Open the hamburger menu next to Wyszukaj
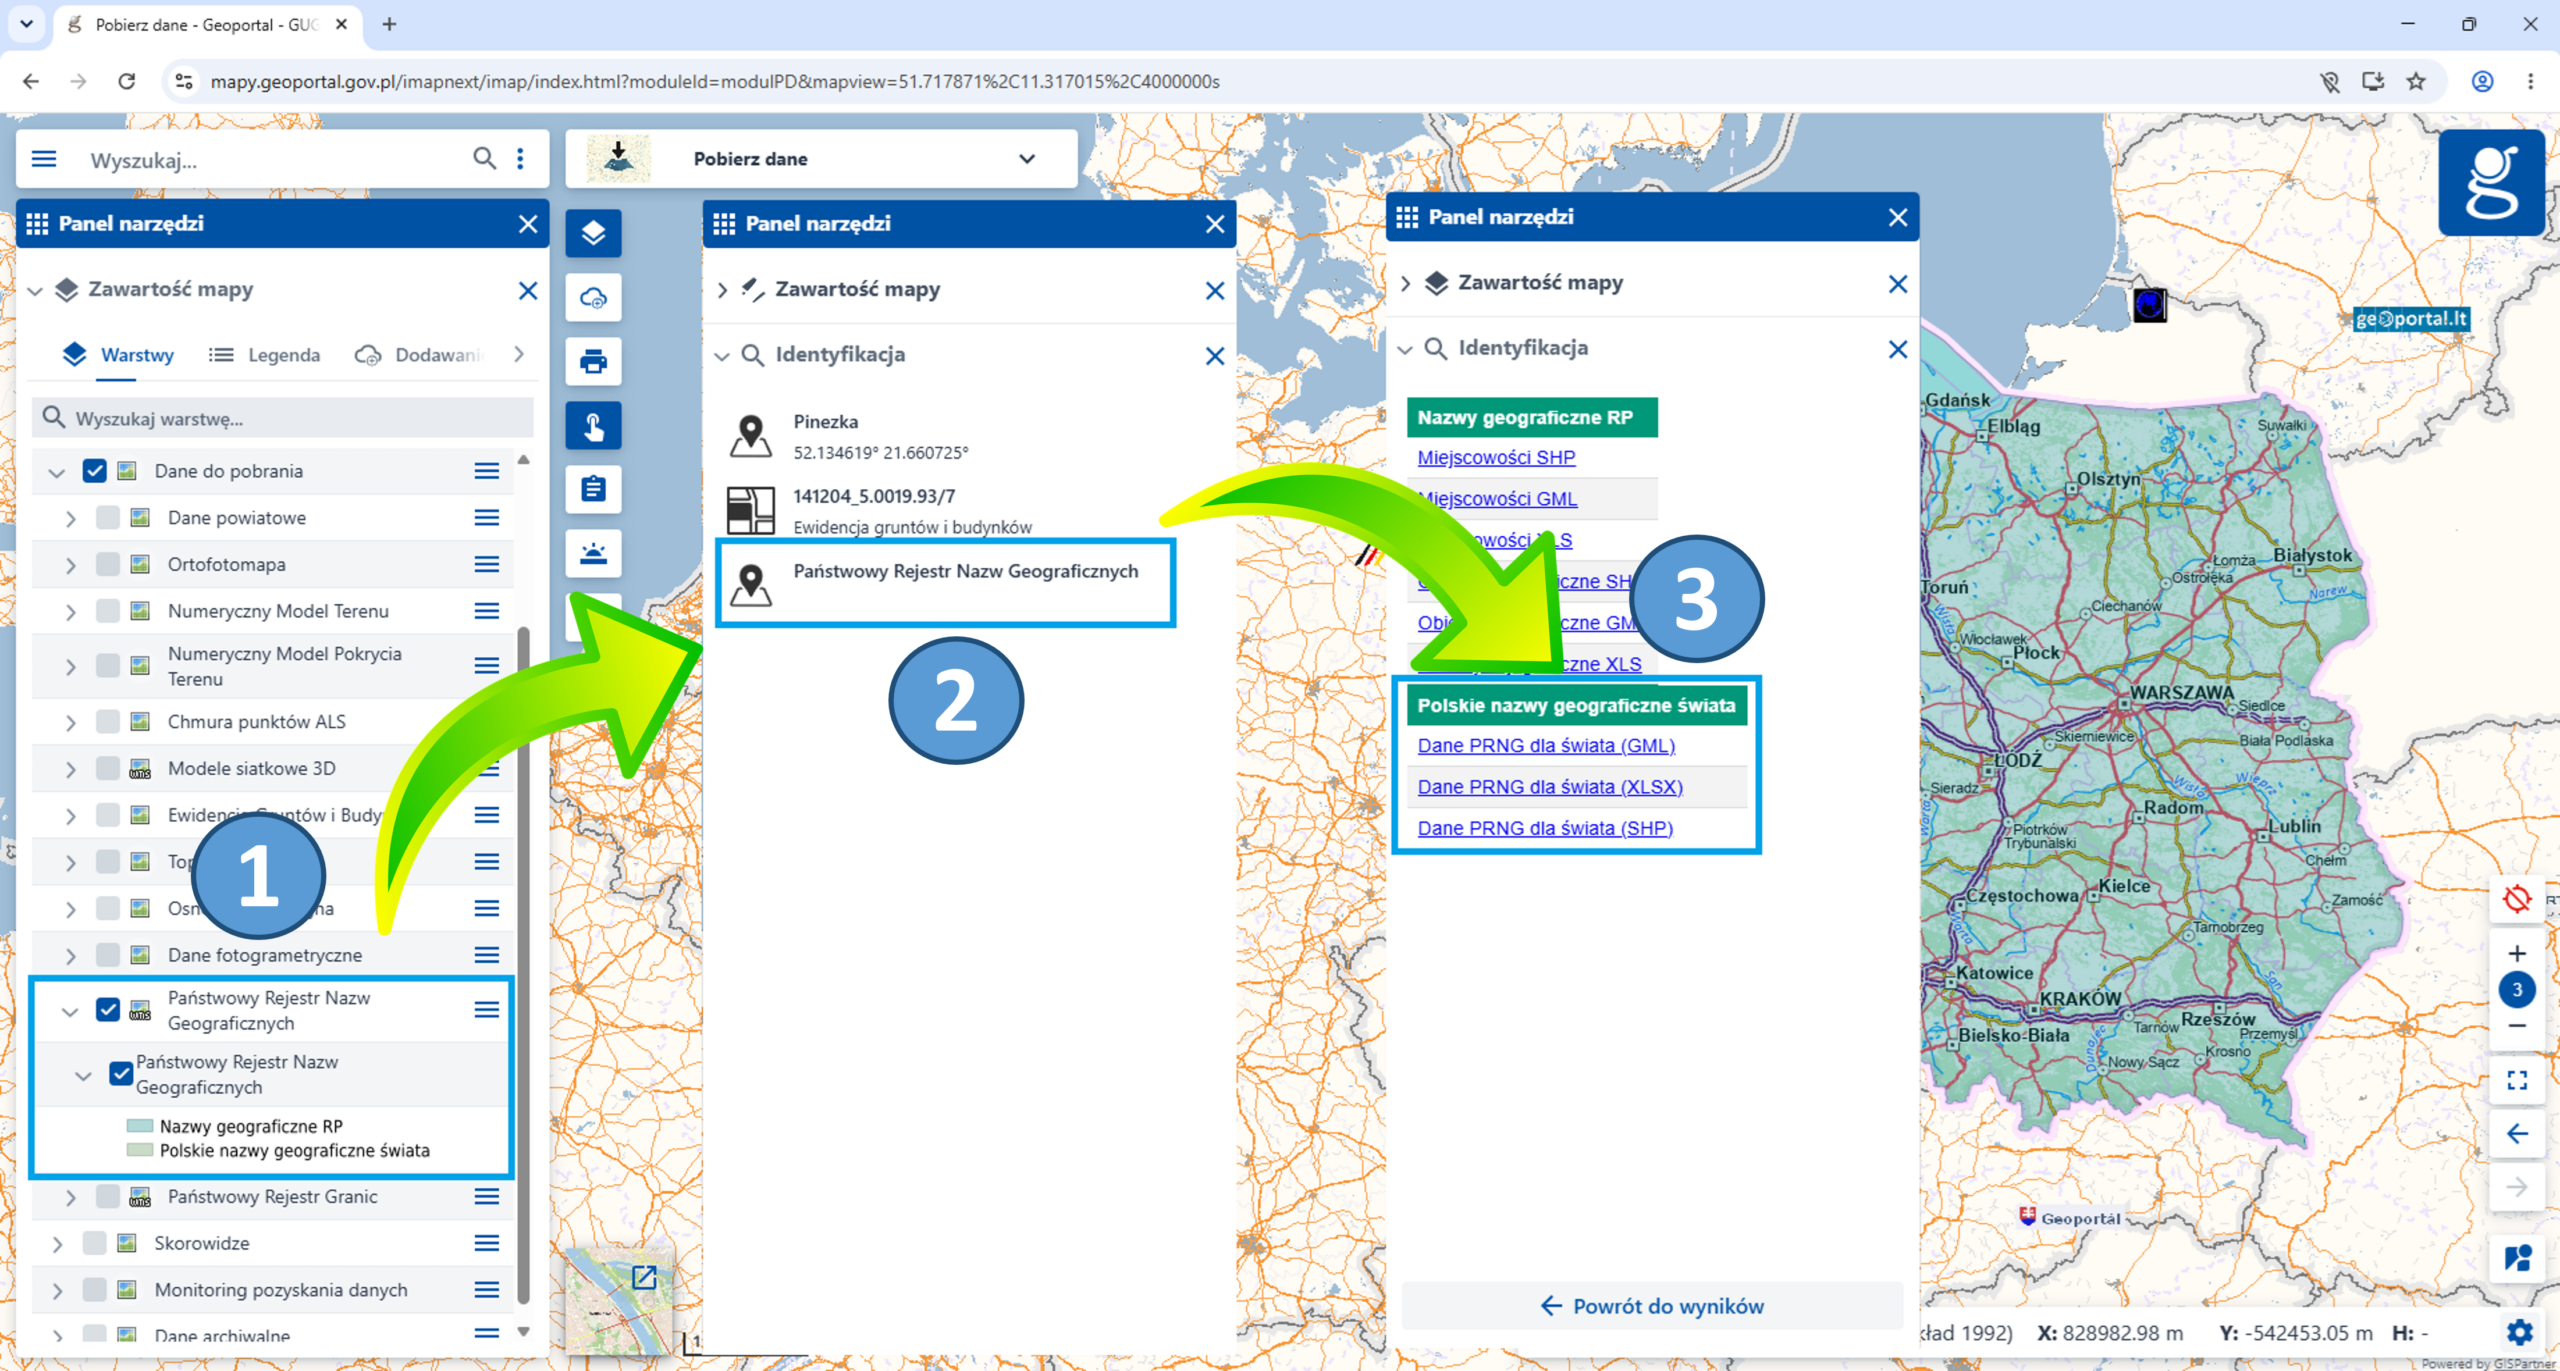 (x=44, y=159)
